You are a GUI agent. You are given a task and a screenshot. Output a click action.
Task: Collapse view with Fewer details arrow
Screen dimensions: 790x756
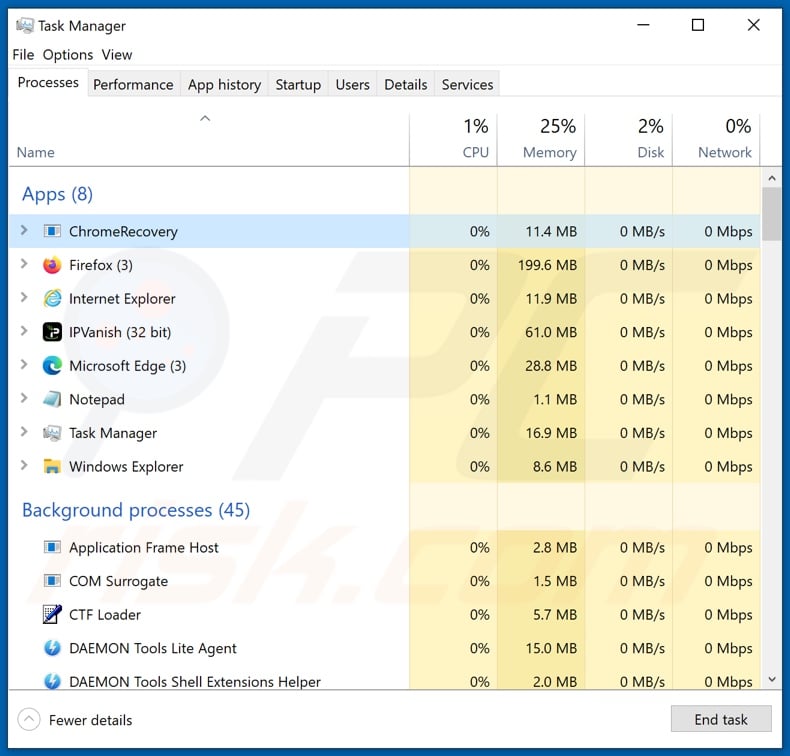[x=29, y=720]
